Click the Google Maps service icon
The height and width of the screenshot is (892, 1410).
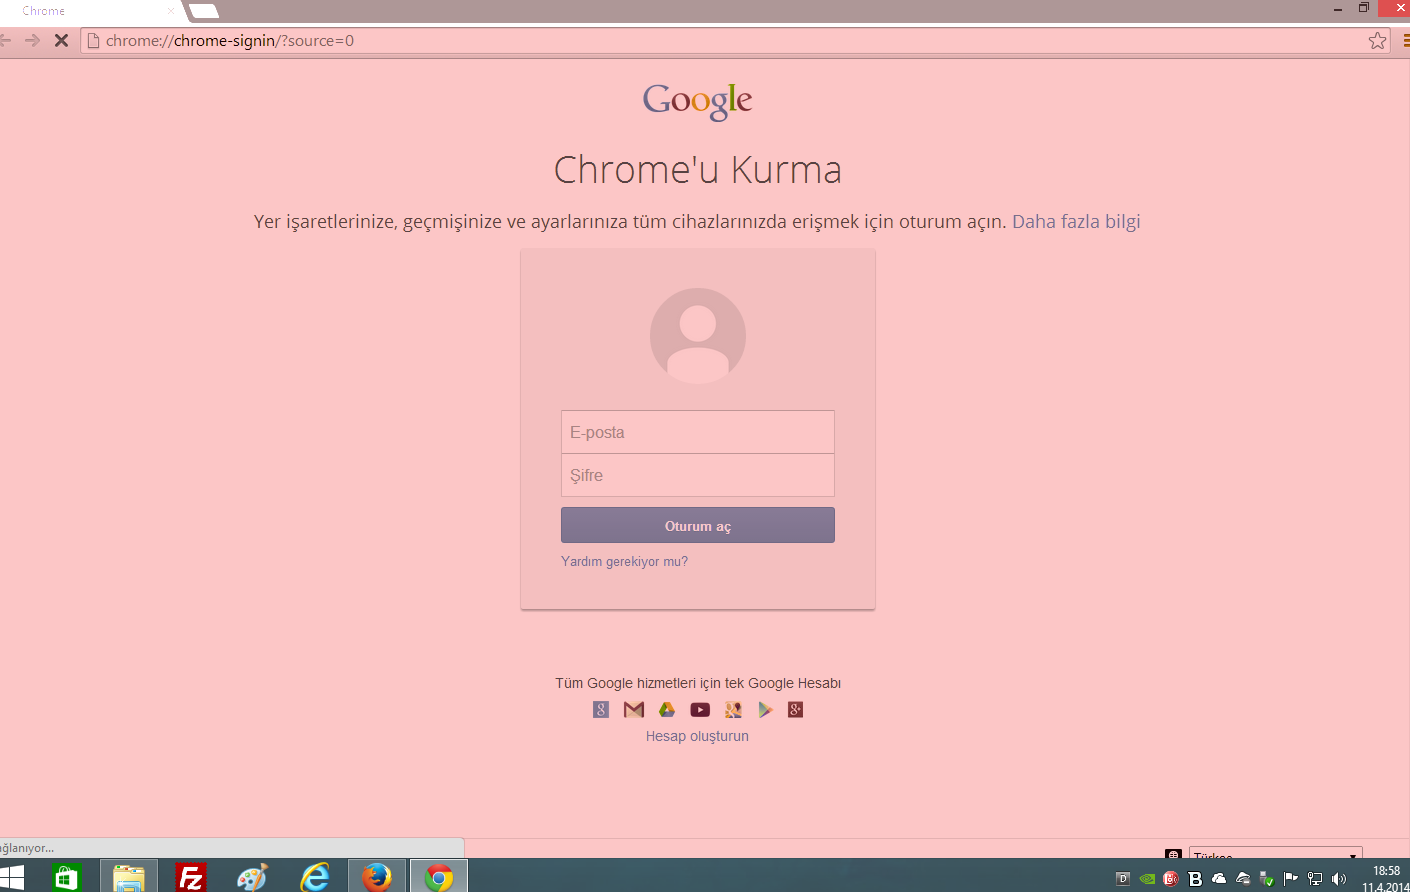[x=733, y=709]
